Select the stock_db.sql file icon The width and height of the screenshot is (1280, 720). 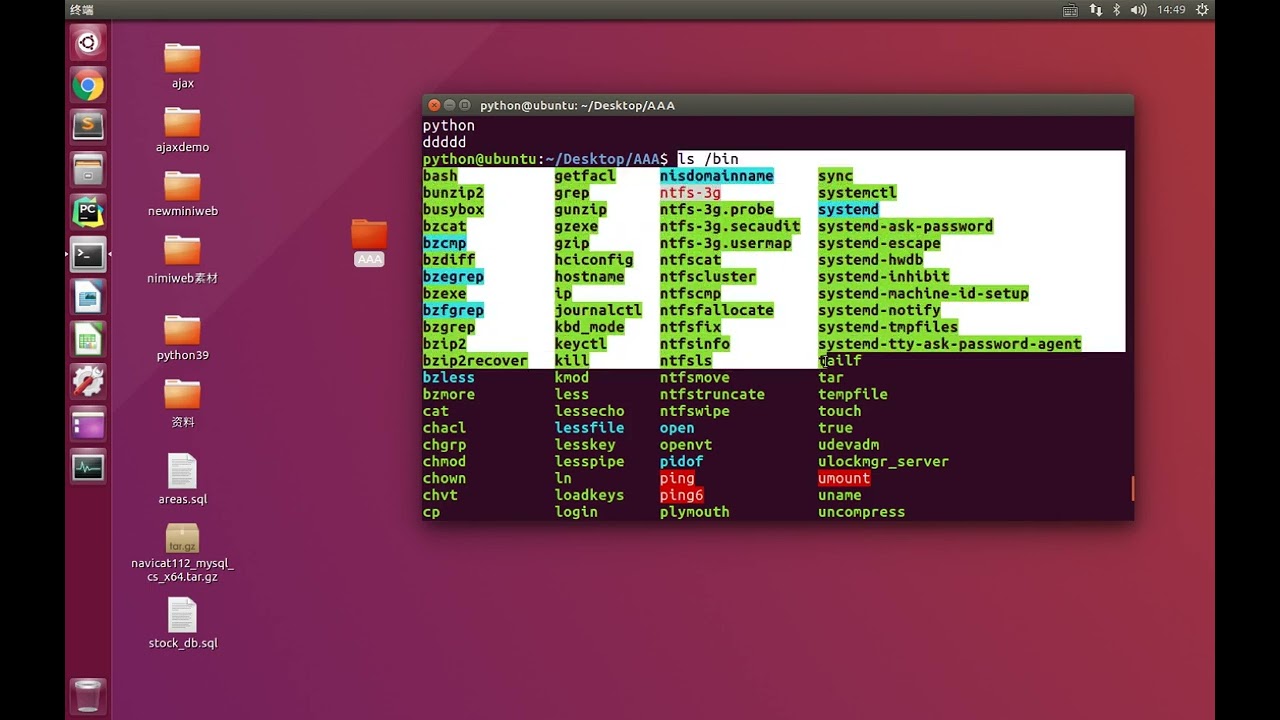click(x=182, y=624)
